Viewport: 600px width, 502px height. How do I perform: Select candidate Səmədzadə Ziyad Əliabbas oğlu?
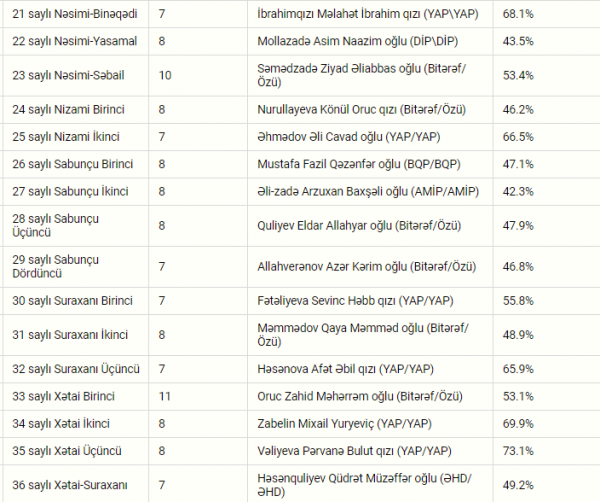tap(362, 75)
